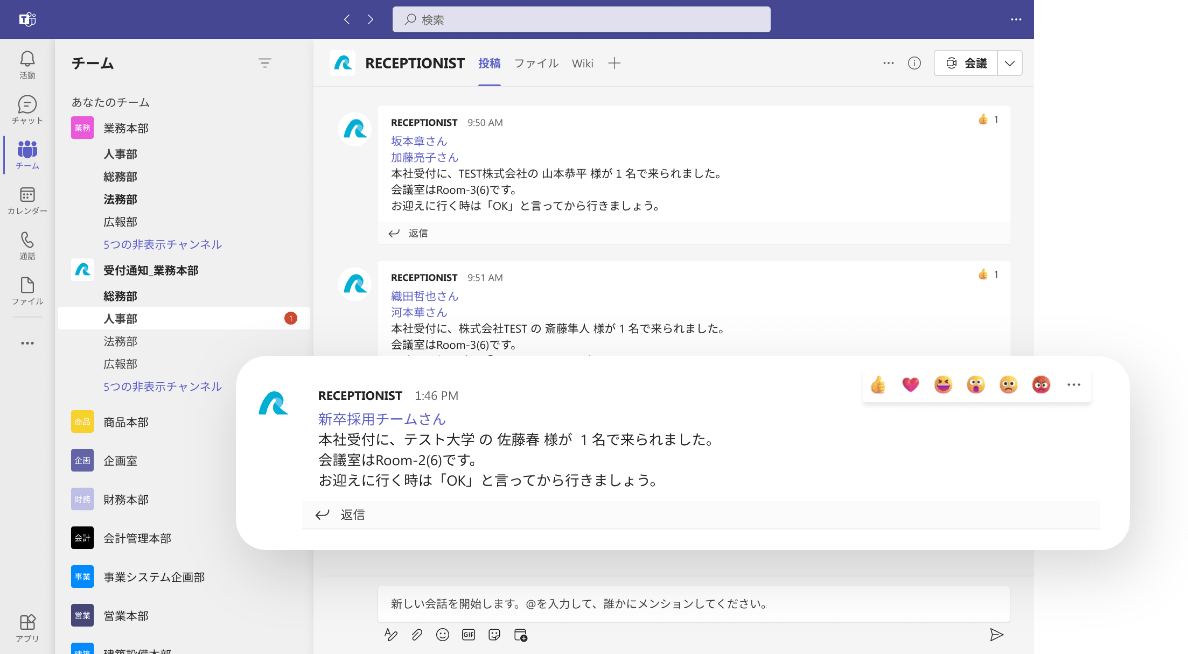Start a meeting with 会議 button

[x=966, y=64]
